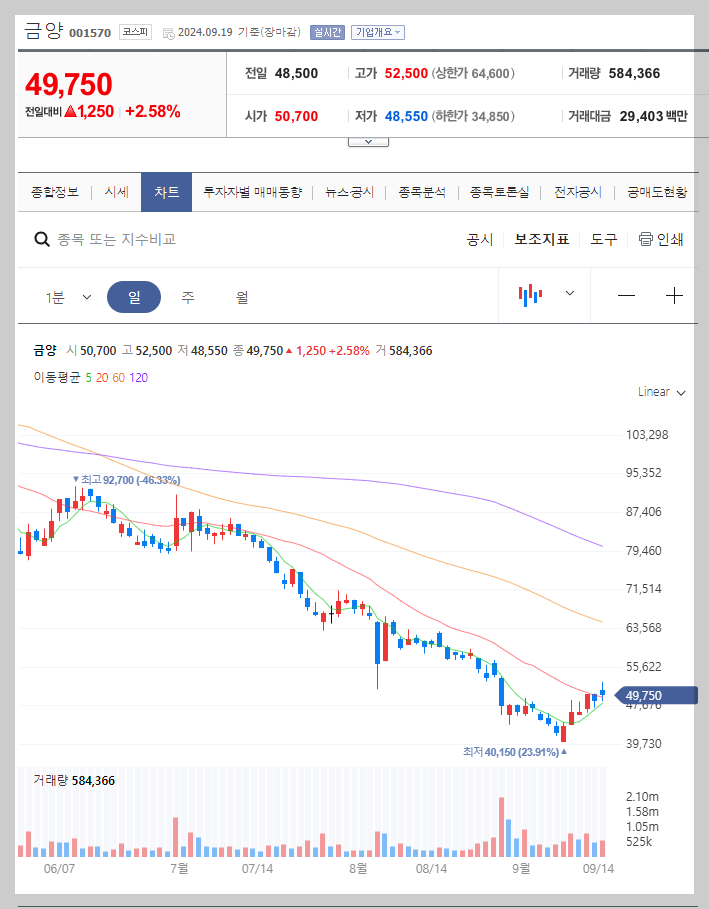The height and width of the screenshot is (909, 709).
Task: Zoom out of the chart with the minus icon
Action: click(628, 295)
